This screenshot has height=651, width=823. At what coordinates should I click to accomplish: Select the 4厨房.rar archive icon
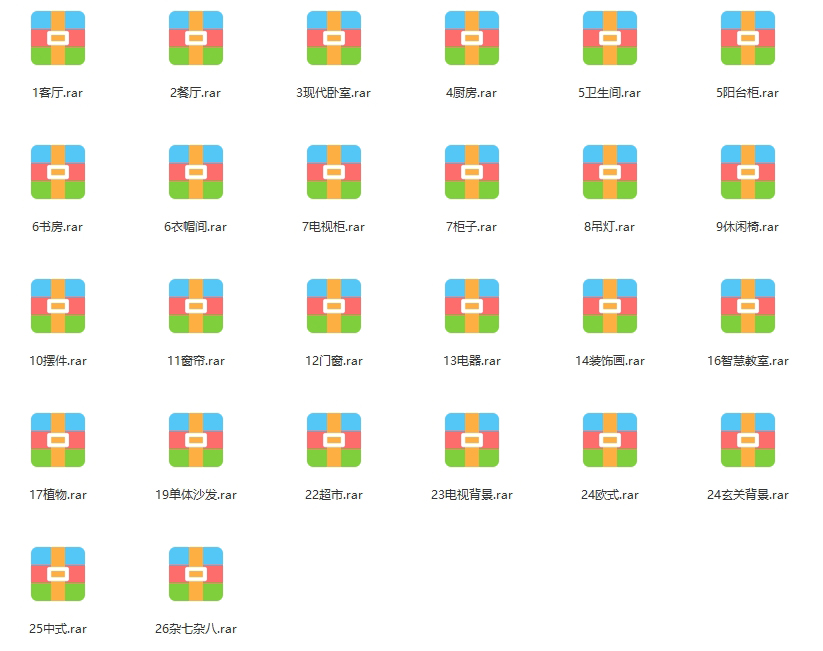472,38
